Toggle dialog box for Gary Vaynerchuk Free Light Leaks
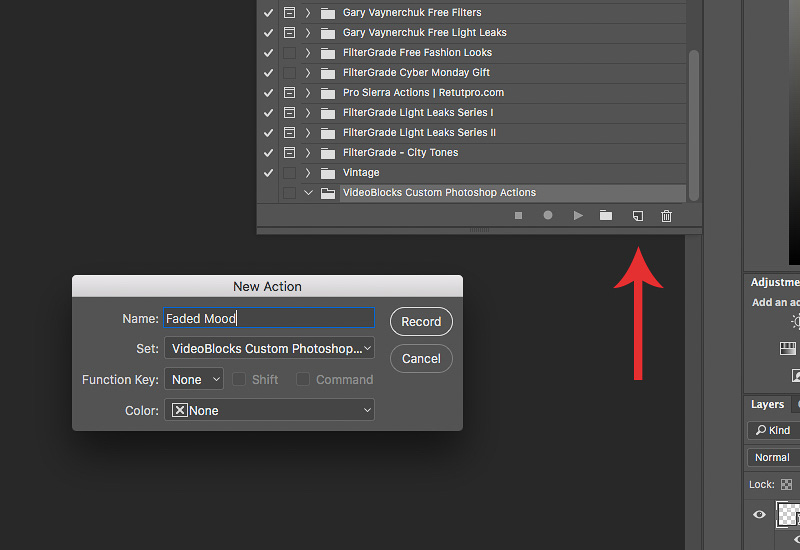The width and height of the screenshot is (800, 550). pos(289,32)
